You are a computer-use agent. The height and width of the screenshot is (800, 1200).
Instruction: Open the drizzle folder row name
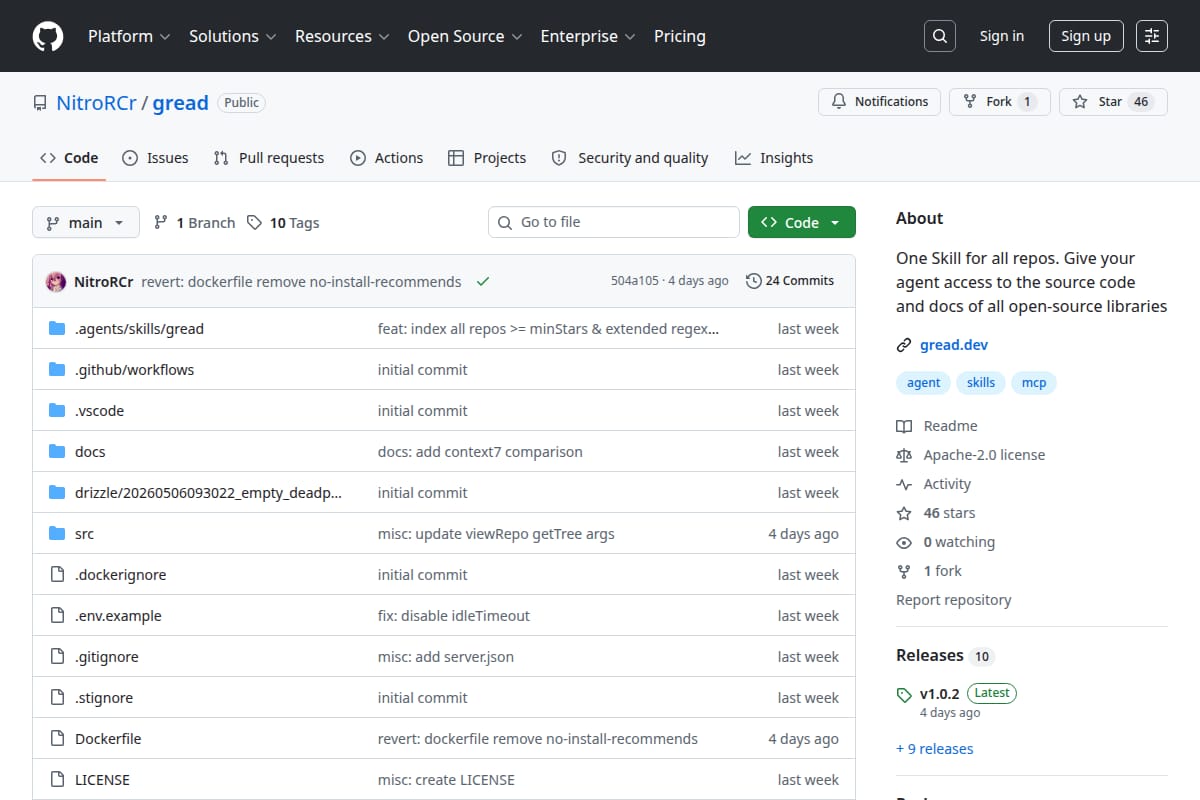[x=208, y=493]
